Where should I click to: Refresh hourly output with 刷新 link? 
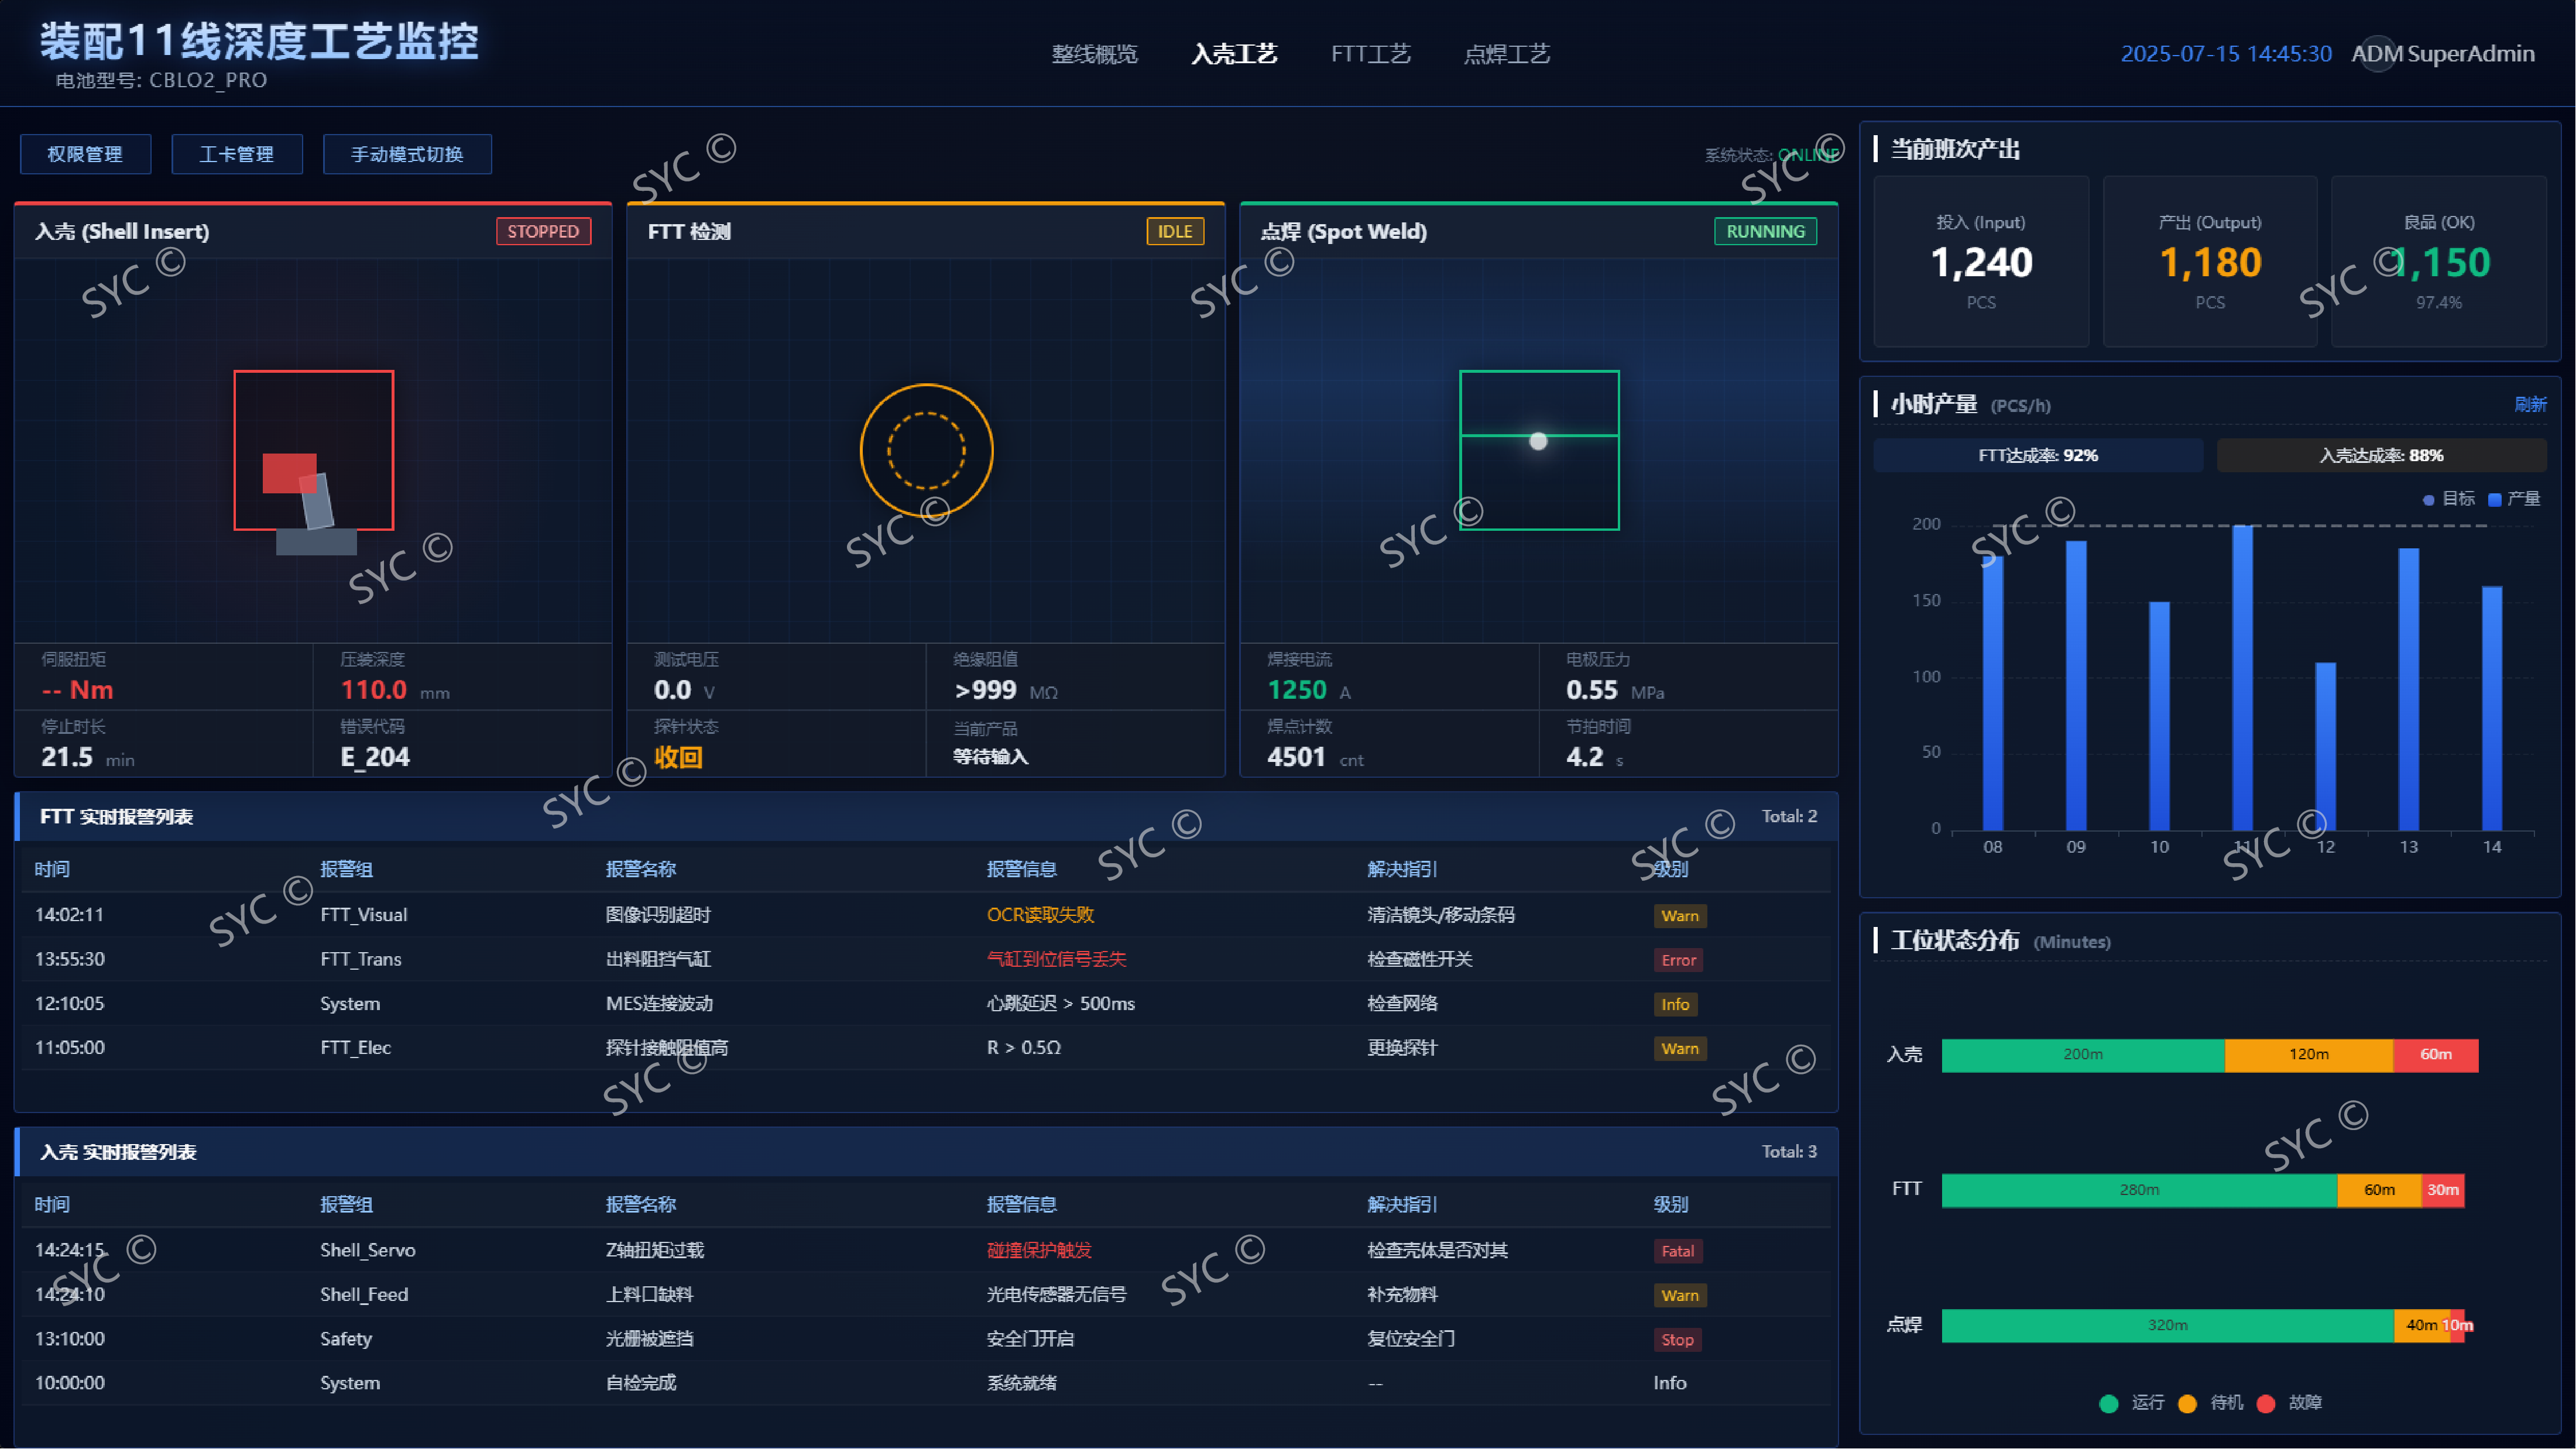2530,404
